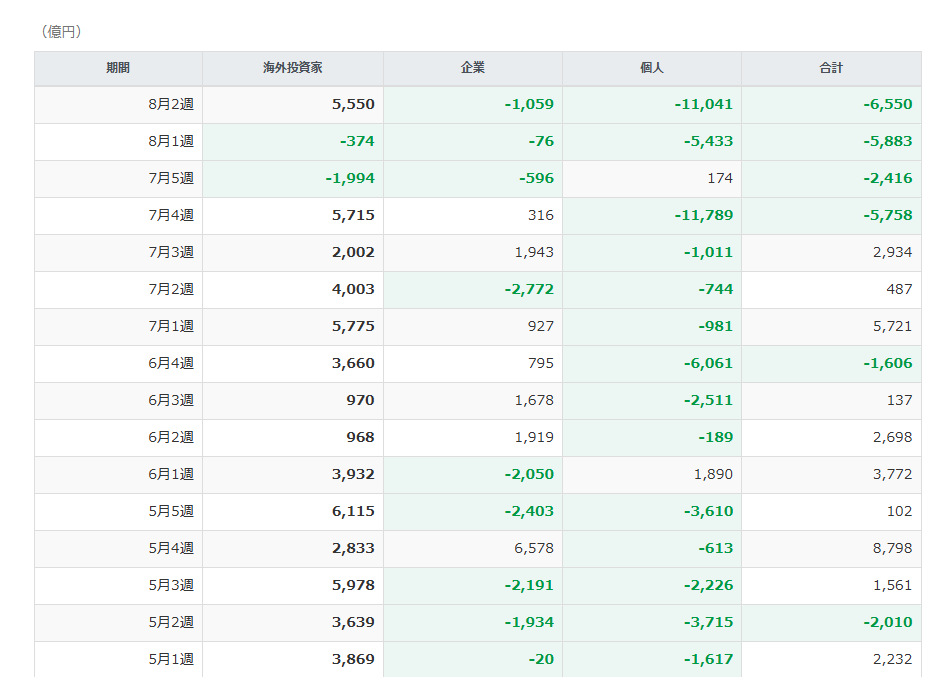The width and height of the screenshot is (927, 677).
Task: Click the 5,550 foreign investor value
Action: click(x=353, y=105)
